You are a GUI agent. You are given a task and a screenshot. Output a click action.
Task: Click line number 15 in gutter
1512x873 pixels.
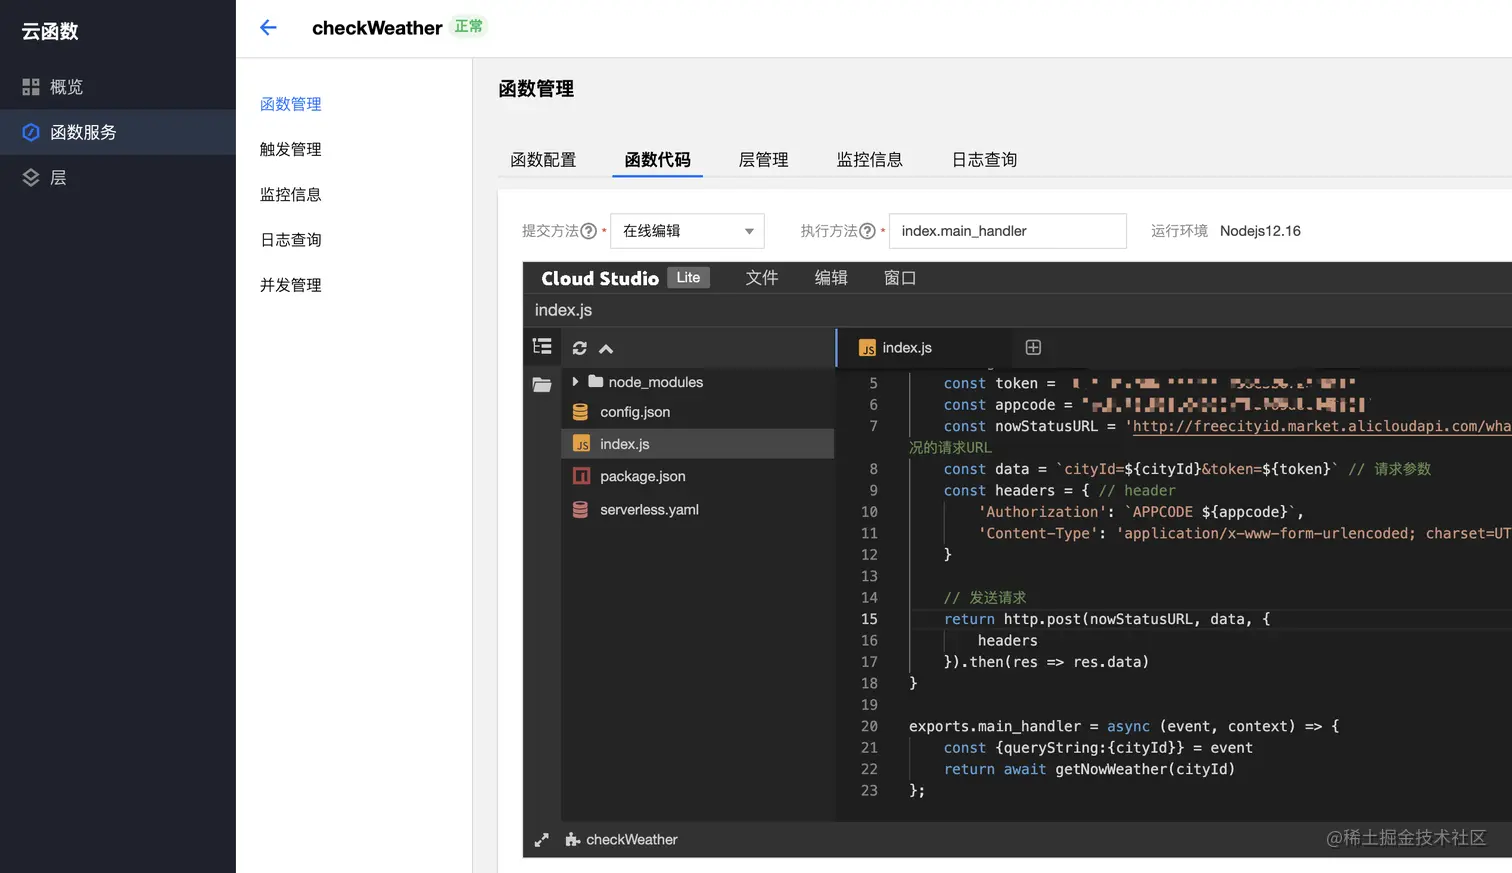(869, 619)
